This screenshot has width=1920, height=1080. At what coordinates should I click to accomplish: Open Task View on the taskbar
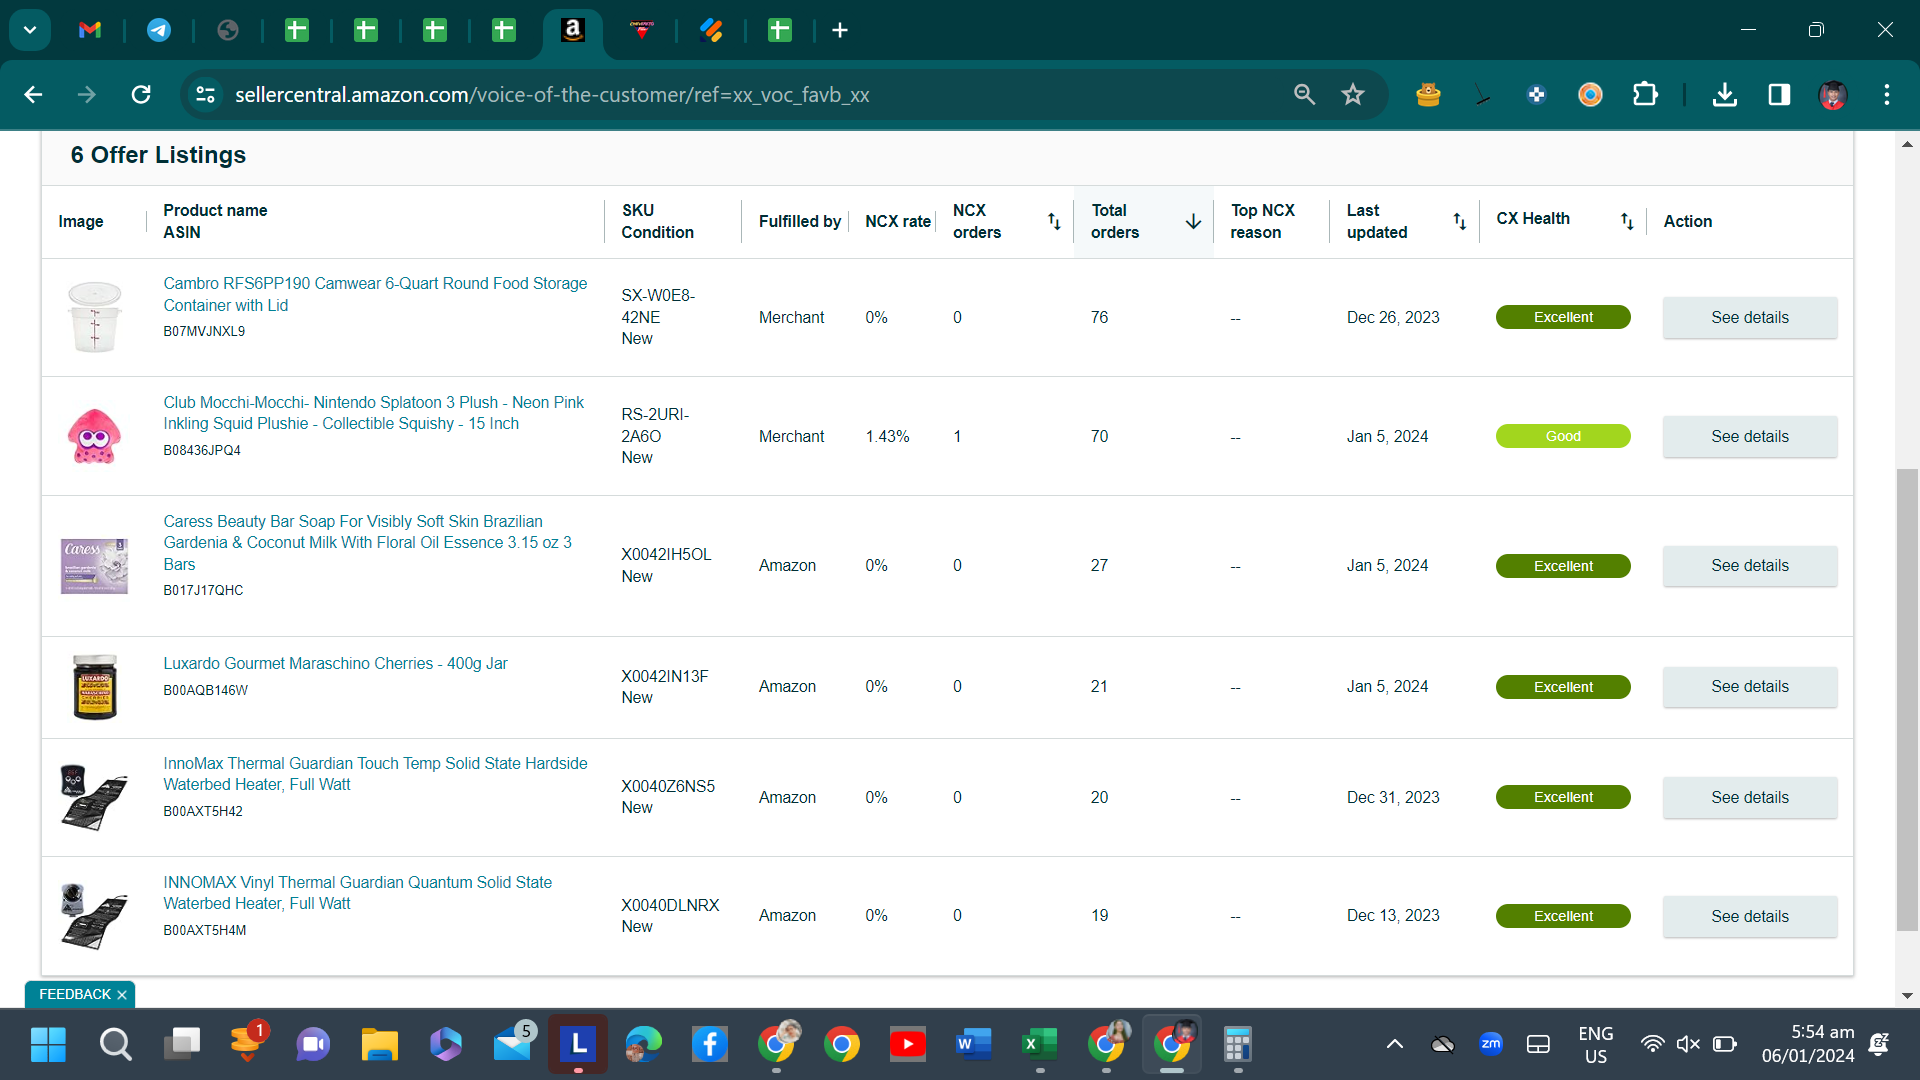click(x=181, y=1044)
